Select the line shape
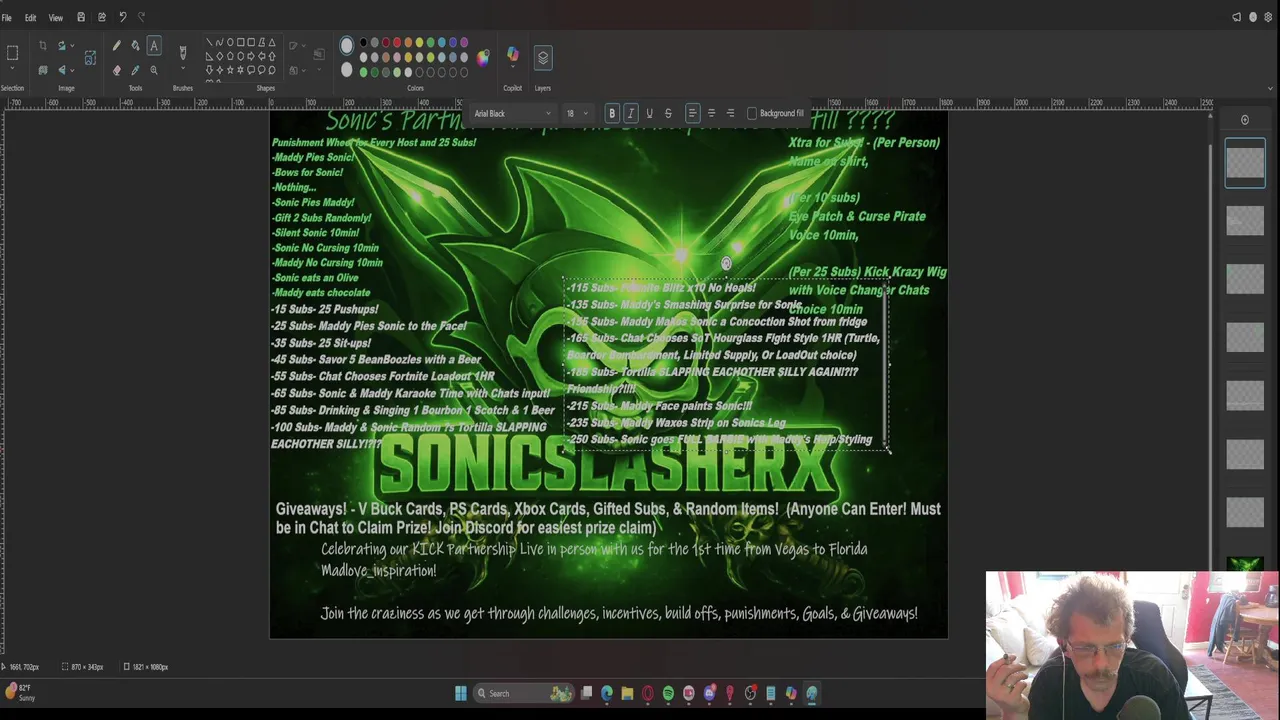The height and width of the screenshot is (720, 1280). (209, 43)
